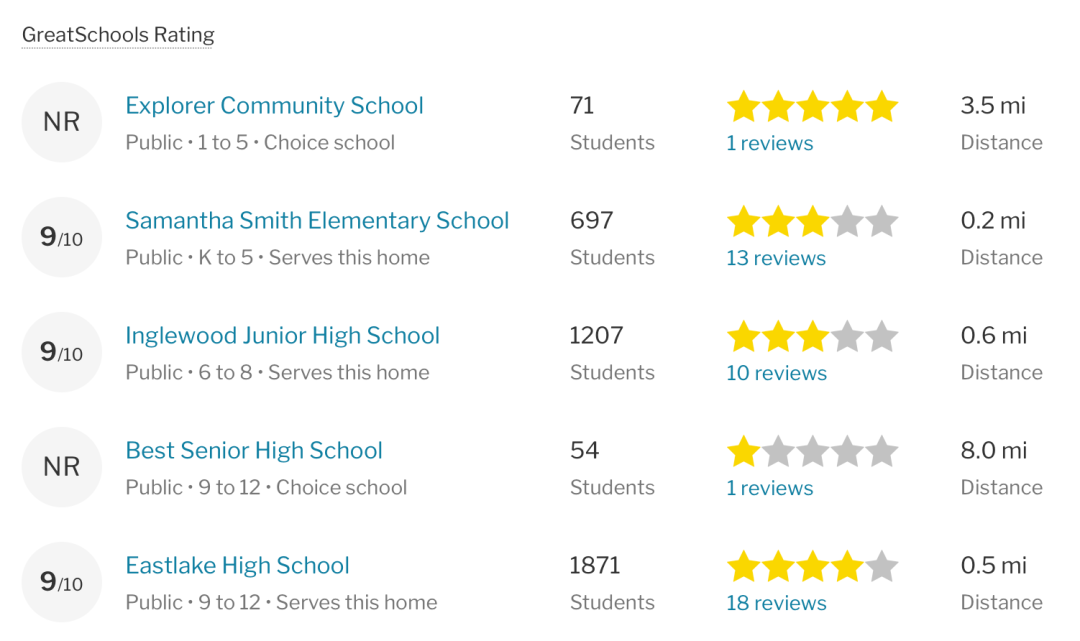This screenshot has height=641, width=1080.
Task: View the 10 reviews link
Action: (776, 373)
